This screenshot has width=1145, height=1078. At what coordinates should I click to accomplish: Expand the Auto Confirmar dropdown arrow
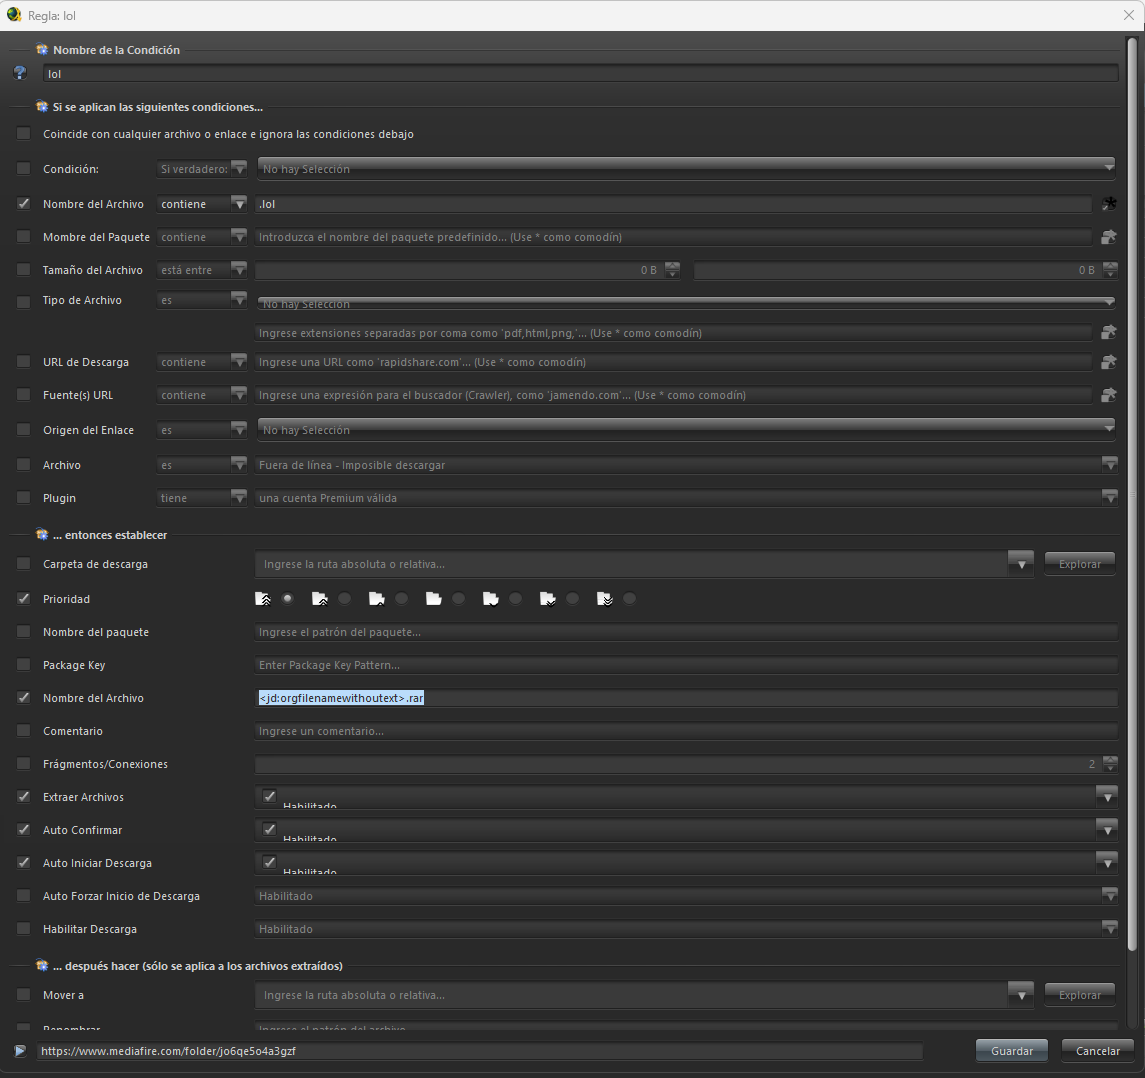(1107, 830)
